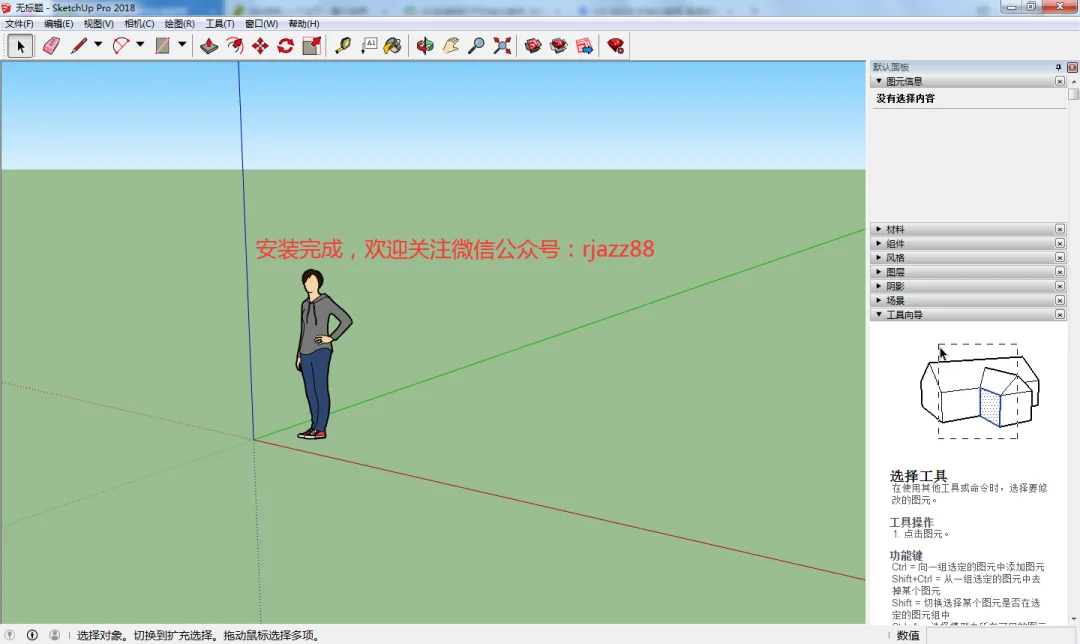Pick the Scale tool
The height and width of the screenshot is (644, 1080).
pos(312,46)
